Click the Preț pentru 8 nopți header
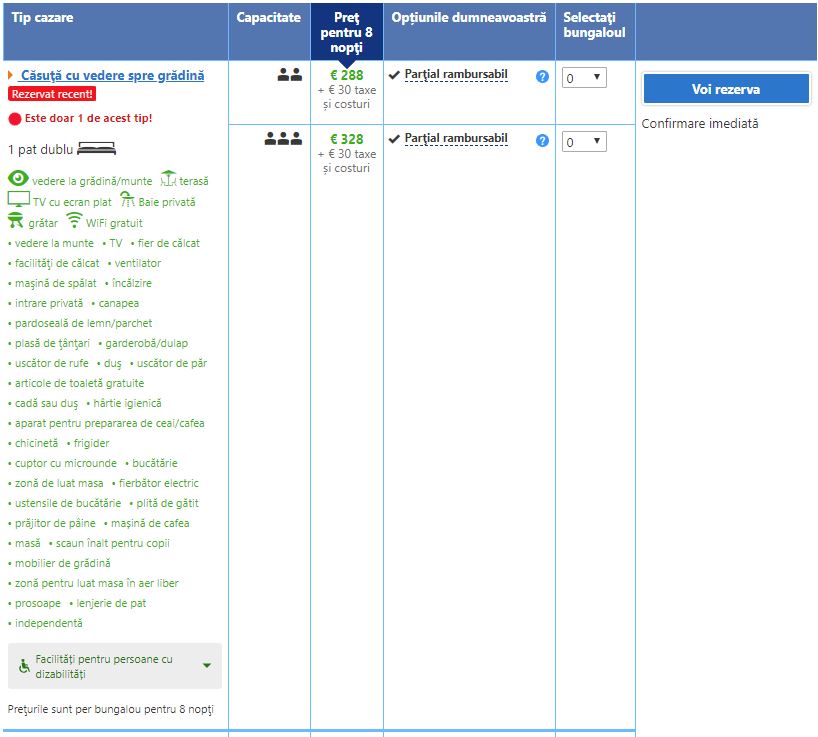The height and width of the screenshot is (737, 818). tap(346, 32)
